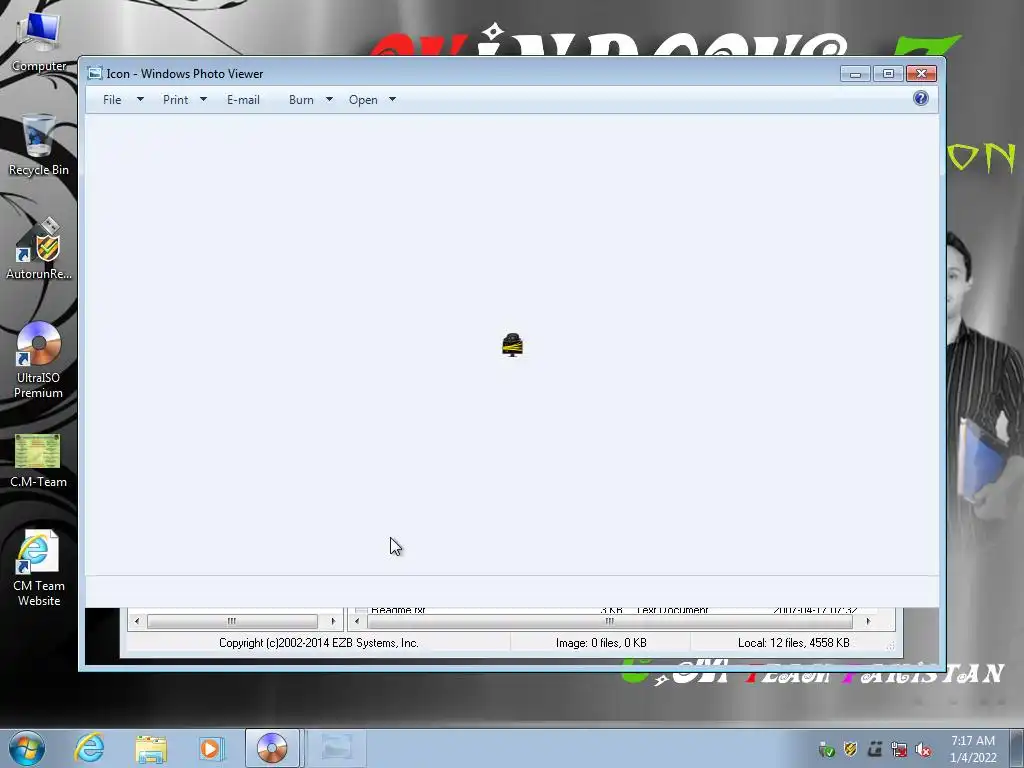Click the displayed ninja icon image

click(x=513, y=345)
